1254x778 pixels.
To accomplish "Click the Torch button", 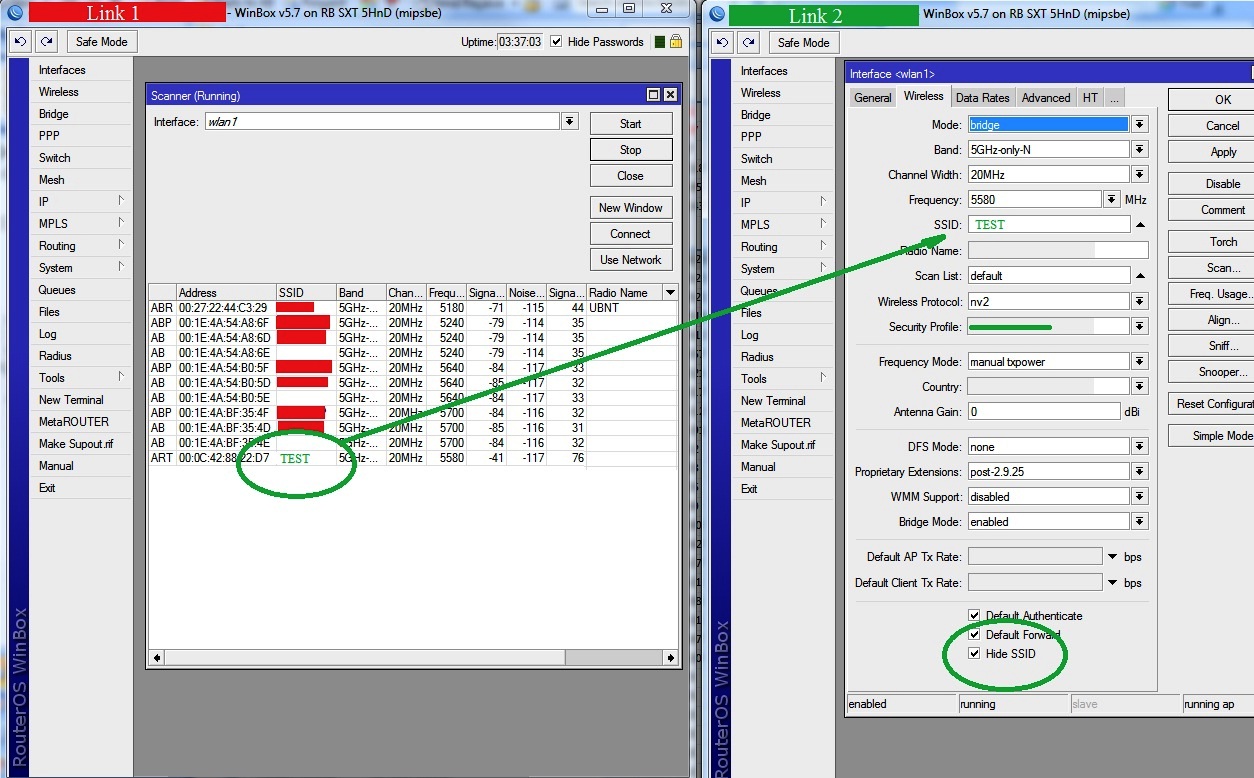I will pyautogui.click(x=1211, y=242).
